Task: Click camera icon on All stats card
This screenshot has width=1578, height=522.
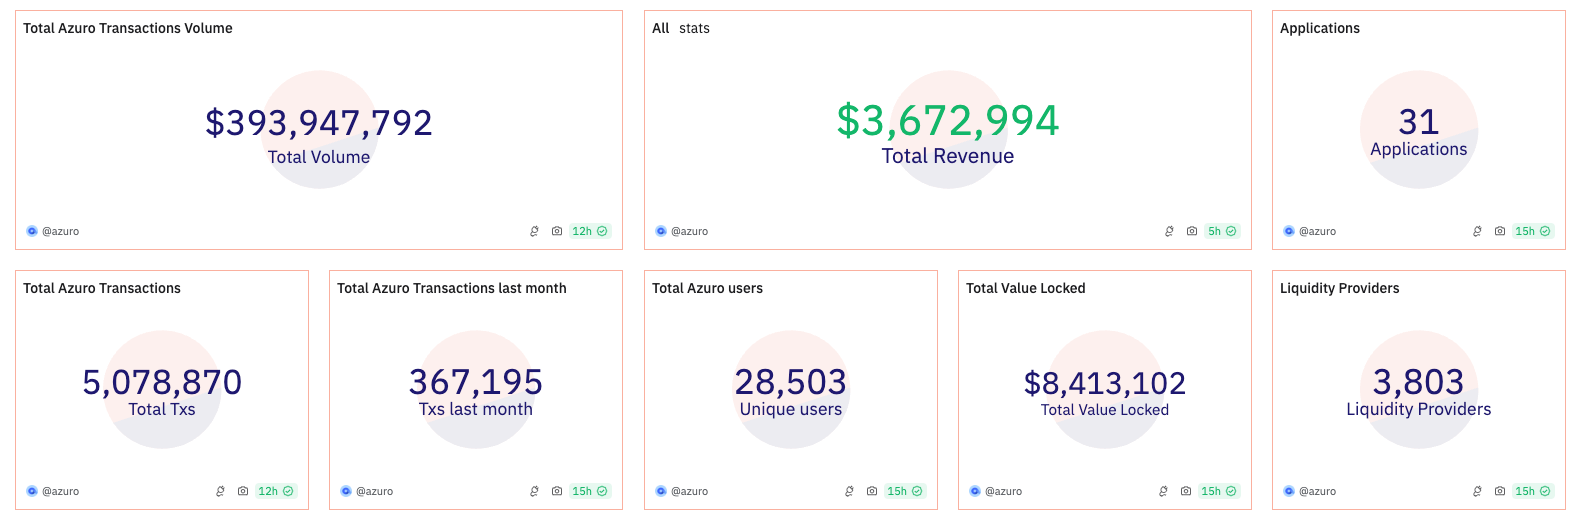Action: (x=1192, y=231)
